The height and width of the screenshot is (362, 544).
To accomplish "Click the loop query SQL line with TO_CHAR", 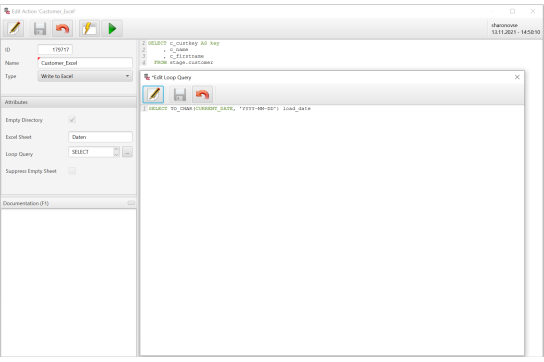I will [x=229, y=109].
